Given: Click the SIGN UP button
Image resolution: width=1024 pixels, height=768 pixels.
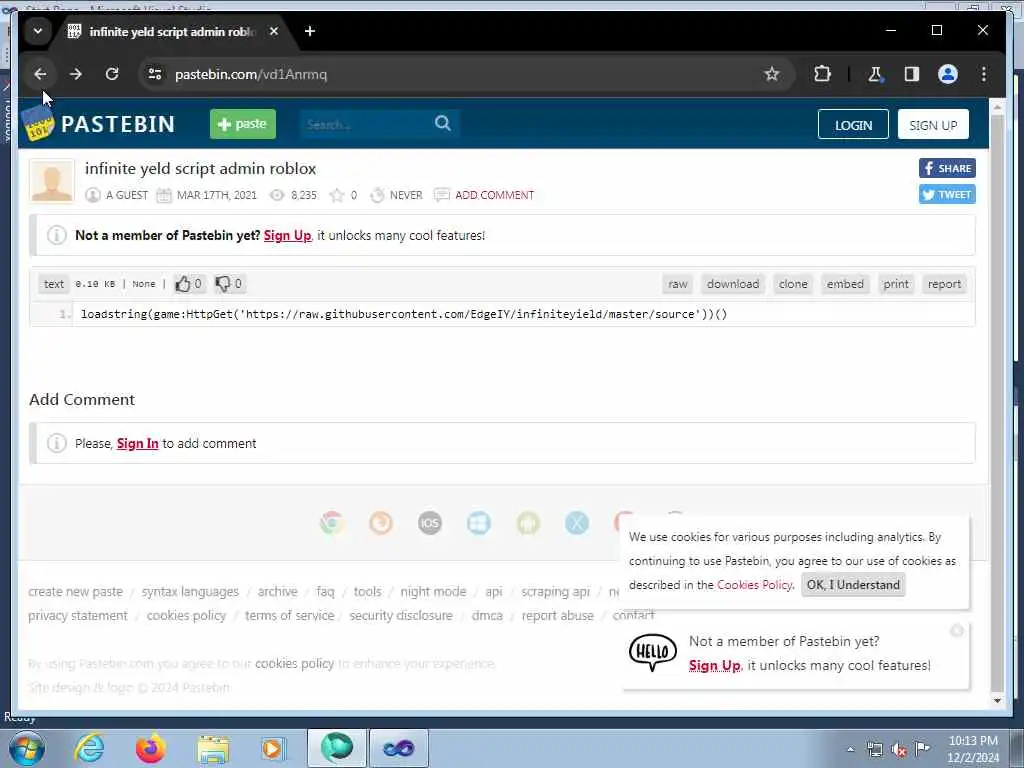Looking at the screenshot, I should (933, 125).
